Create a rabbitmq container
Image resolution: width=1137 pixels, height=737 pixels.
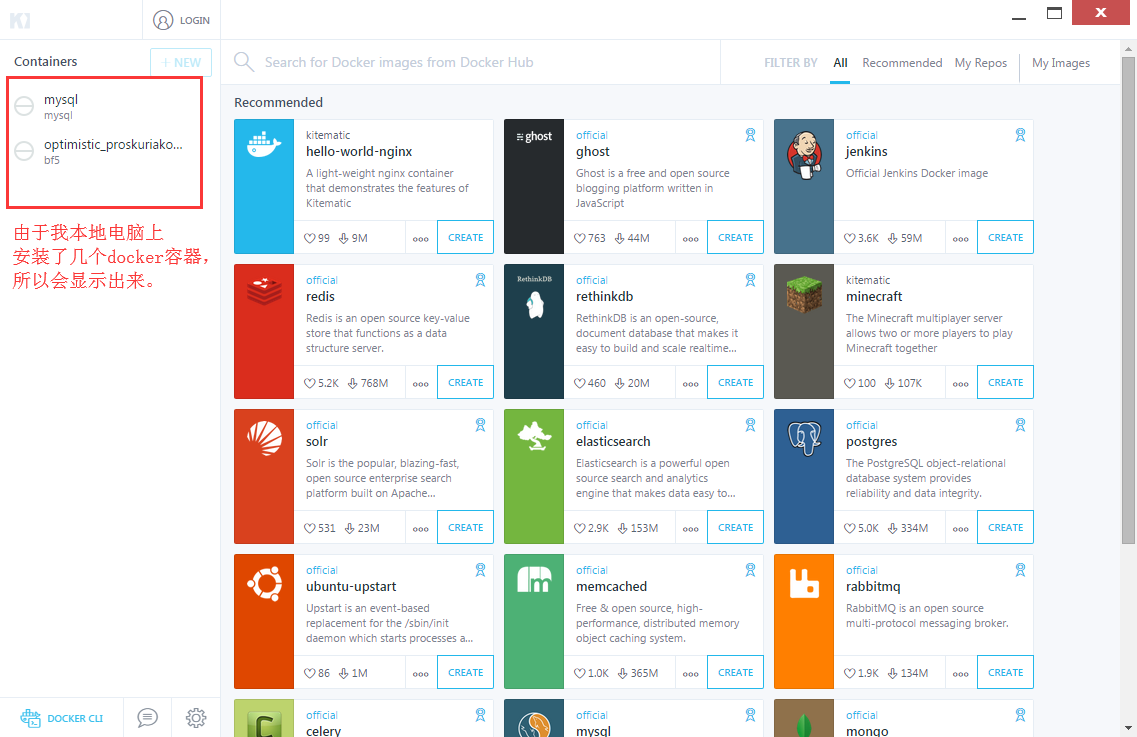(1006, 672)
